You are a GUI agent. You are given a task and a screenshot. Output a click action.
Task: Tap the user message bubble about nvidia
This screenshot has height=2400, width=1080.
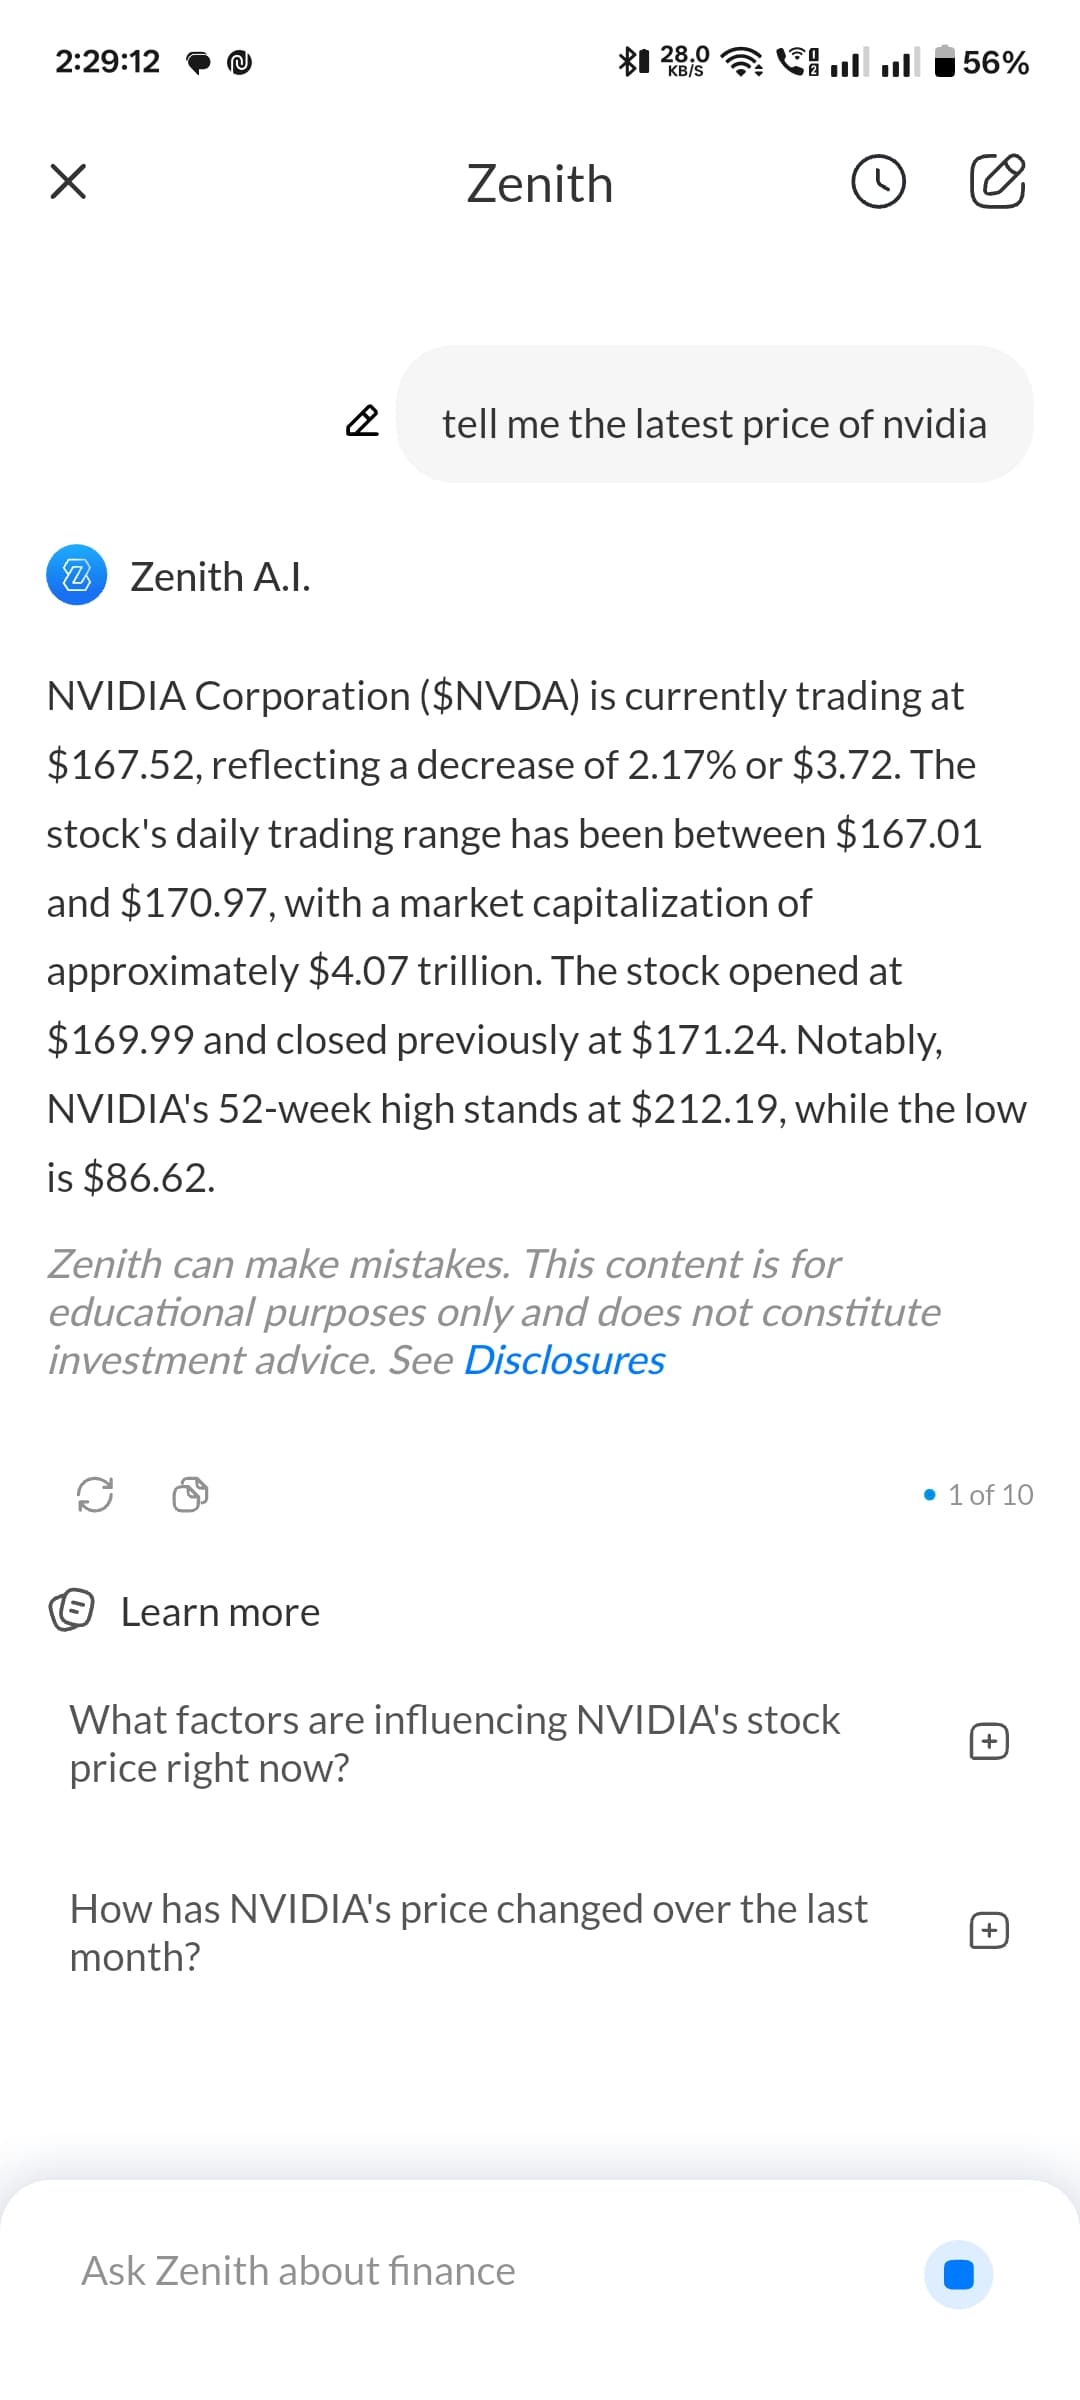714,424
